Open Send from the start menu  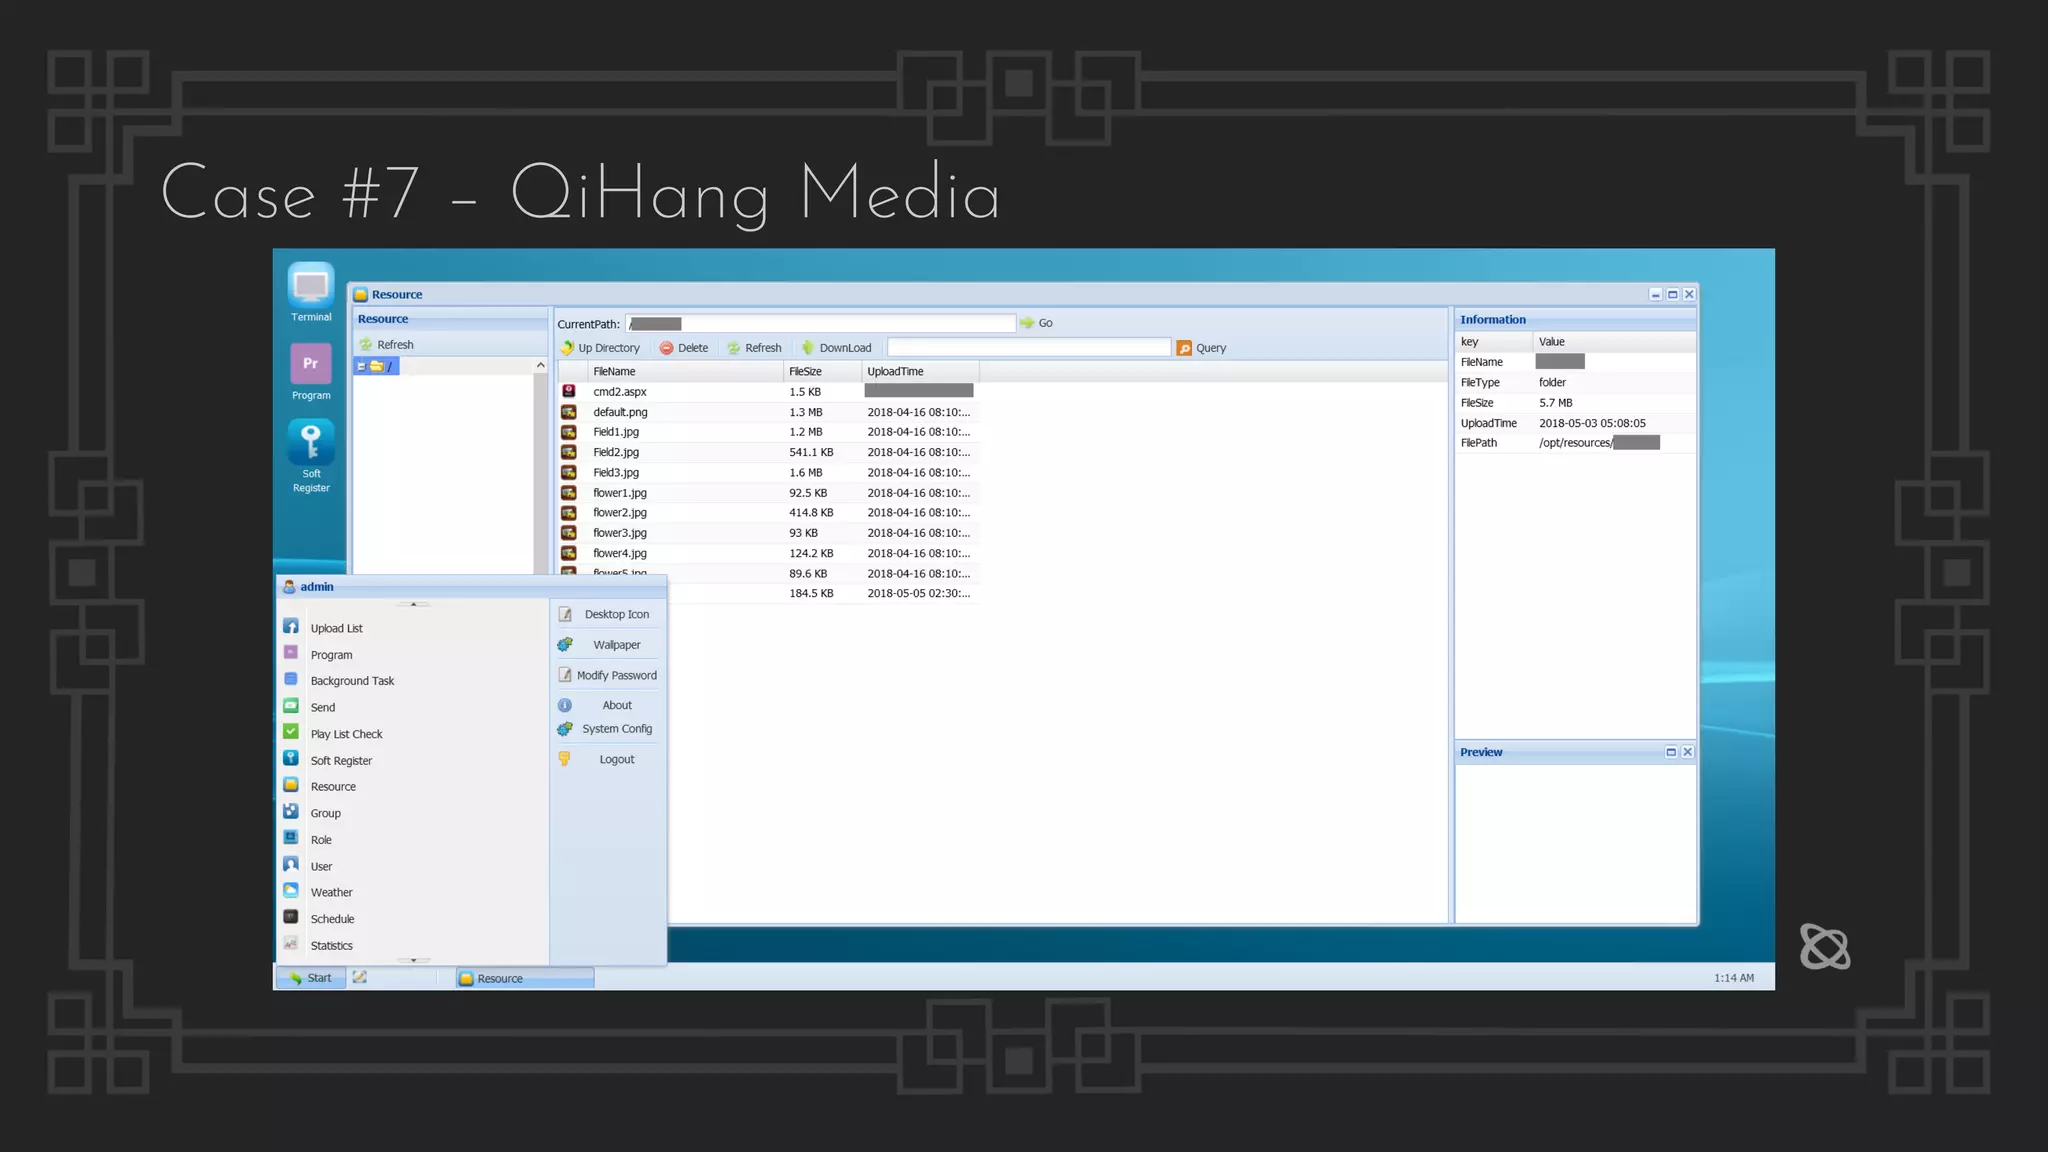tap(322, 707)
